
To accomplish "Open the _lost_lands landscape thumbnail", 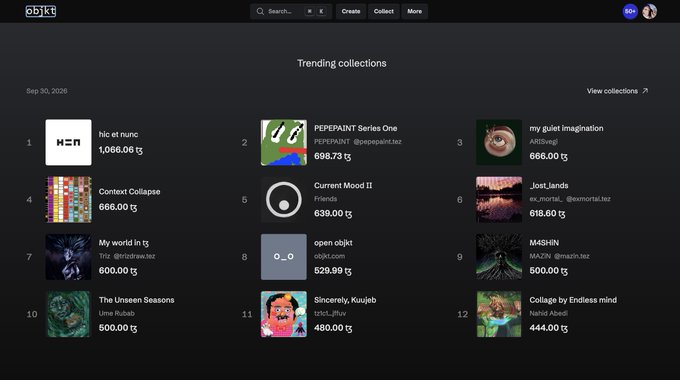I will (499, 200).
